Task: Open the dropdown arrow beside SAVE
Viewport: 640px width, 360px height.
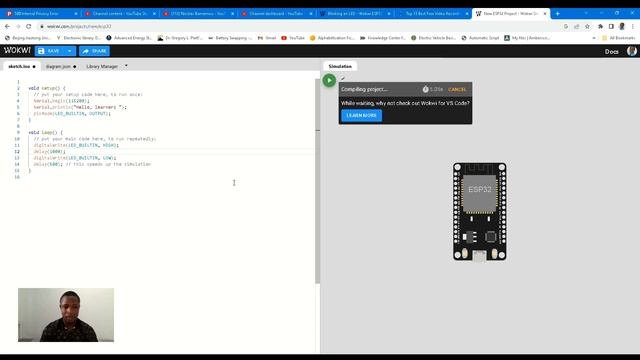Action: [69, 51]
